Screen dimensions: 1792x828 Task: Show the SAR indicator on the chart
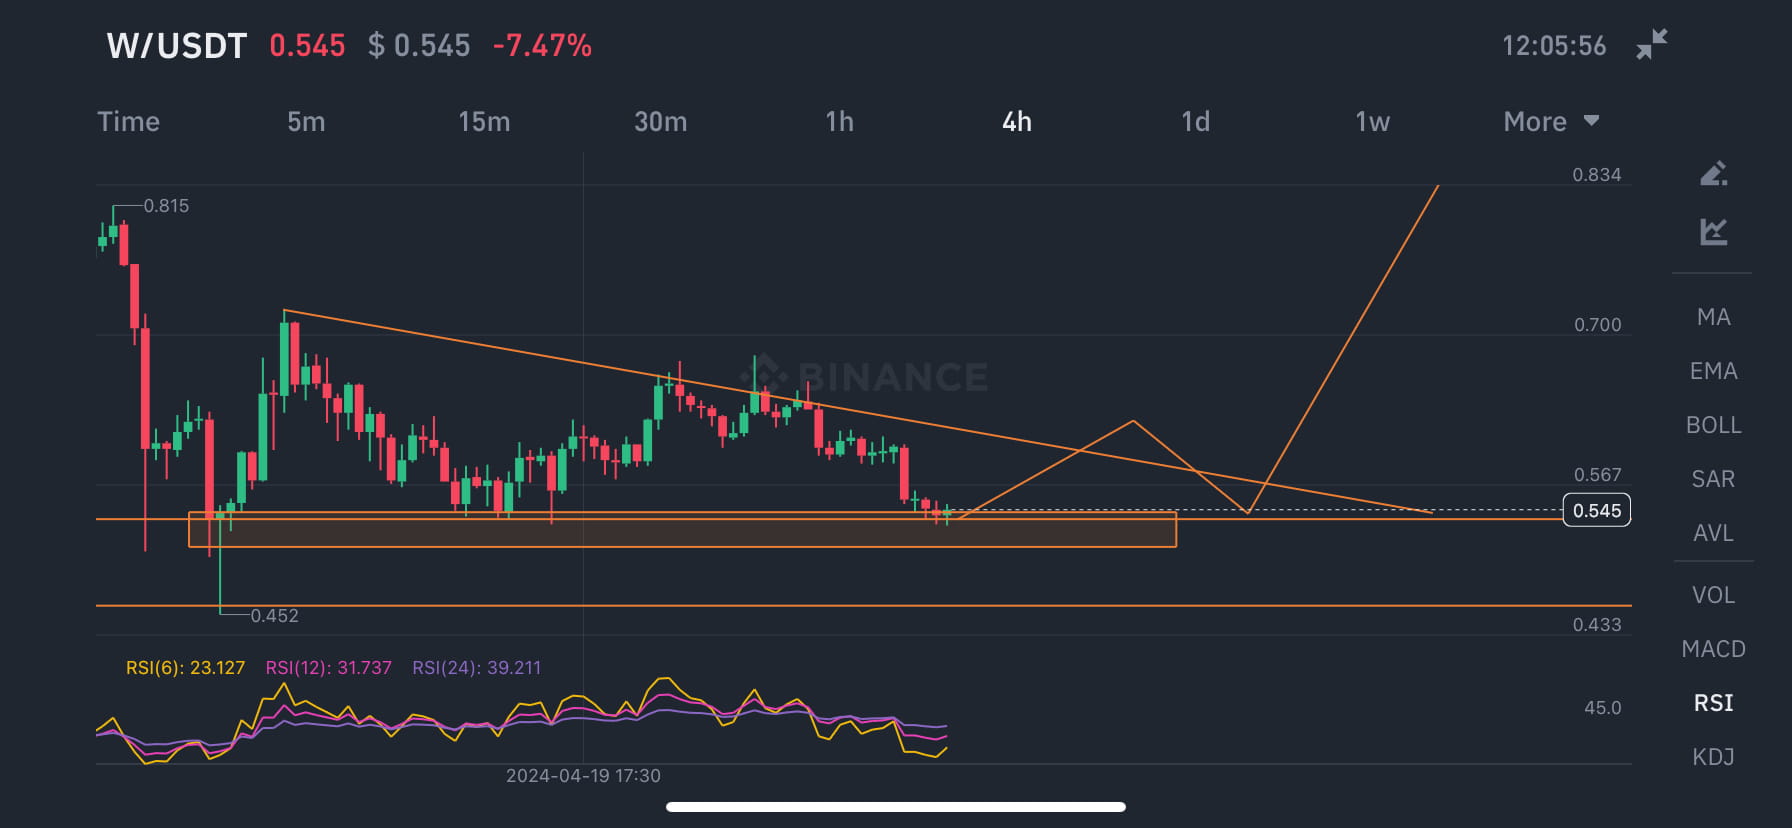tap(1714, 479)
